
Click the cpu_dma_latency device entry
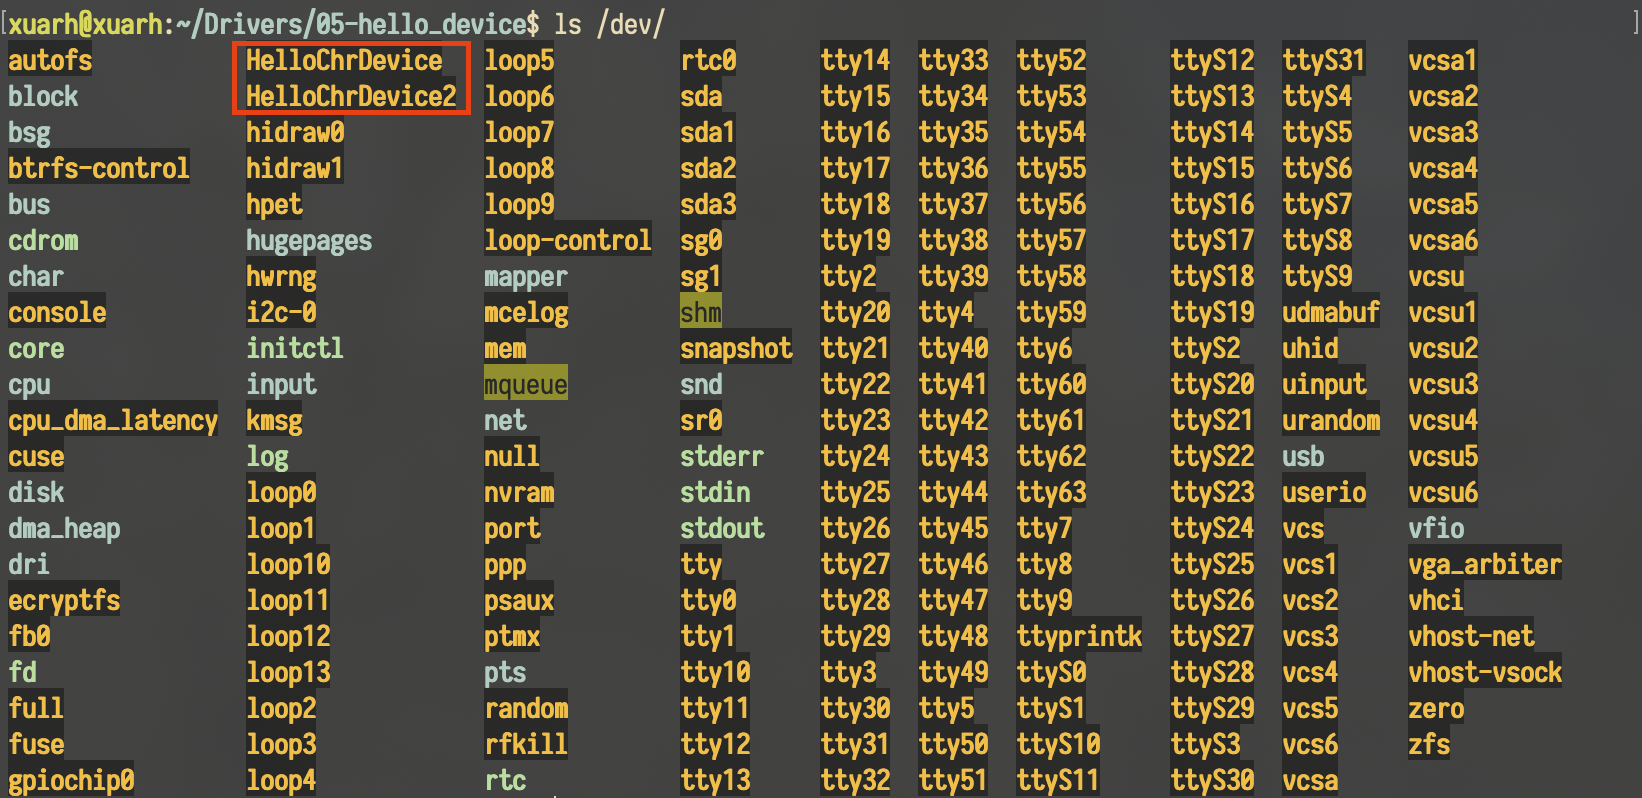tap(112, 421)
